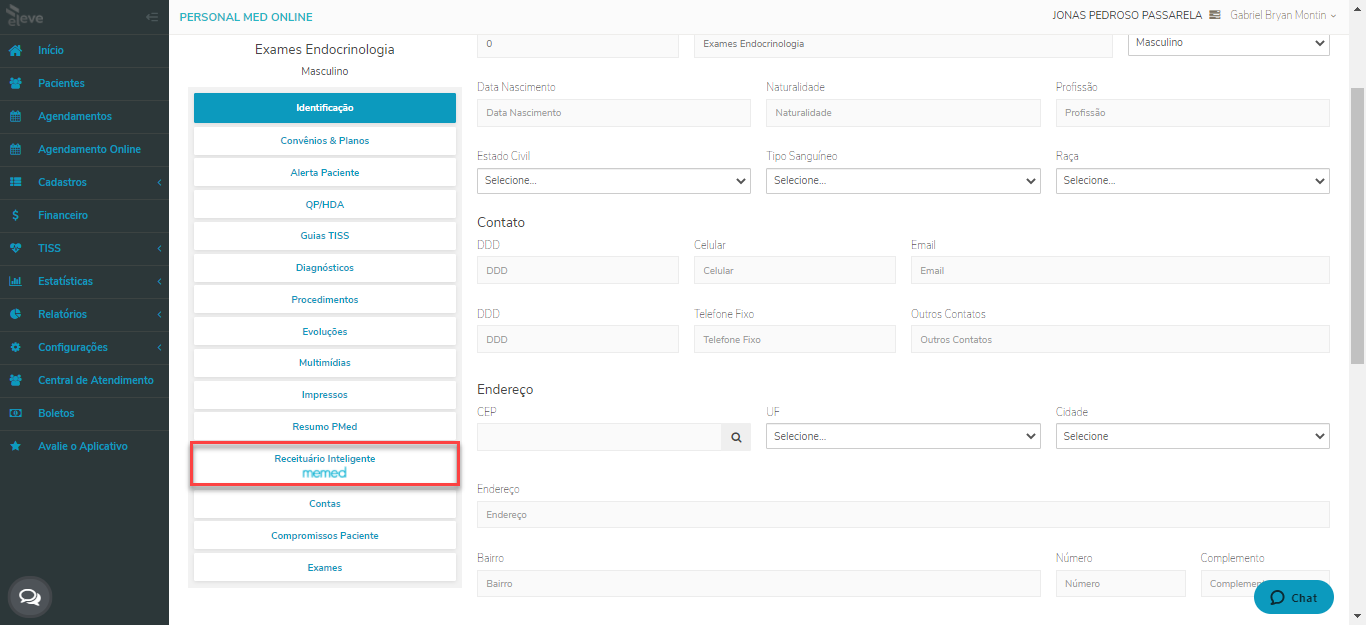This screenshot has width=1366, height=625.
Task: Open the Convênios & Planos tab
Action: tap(325, 141)
